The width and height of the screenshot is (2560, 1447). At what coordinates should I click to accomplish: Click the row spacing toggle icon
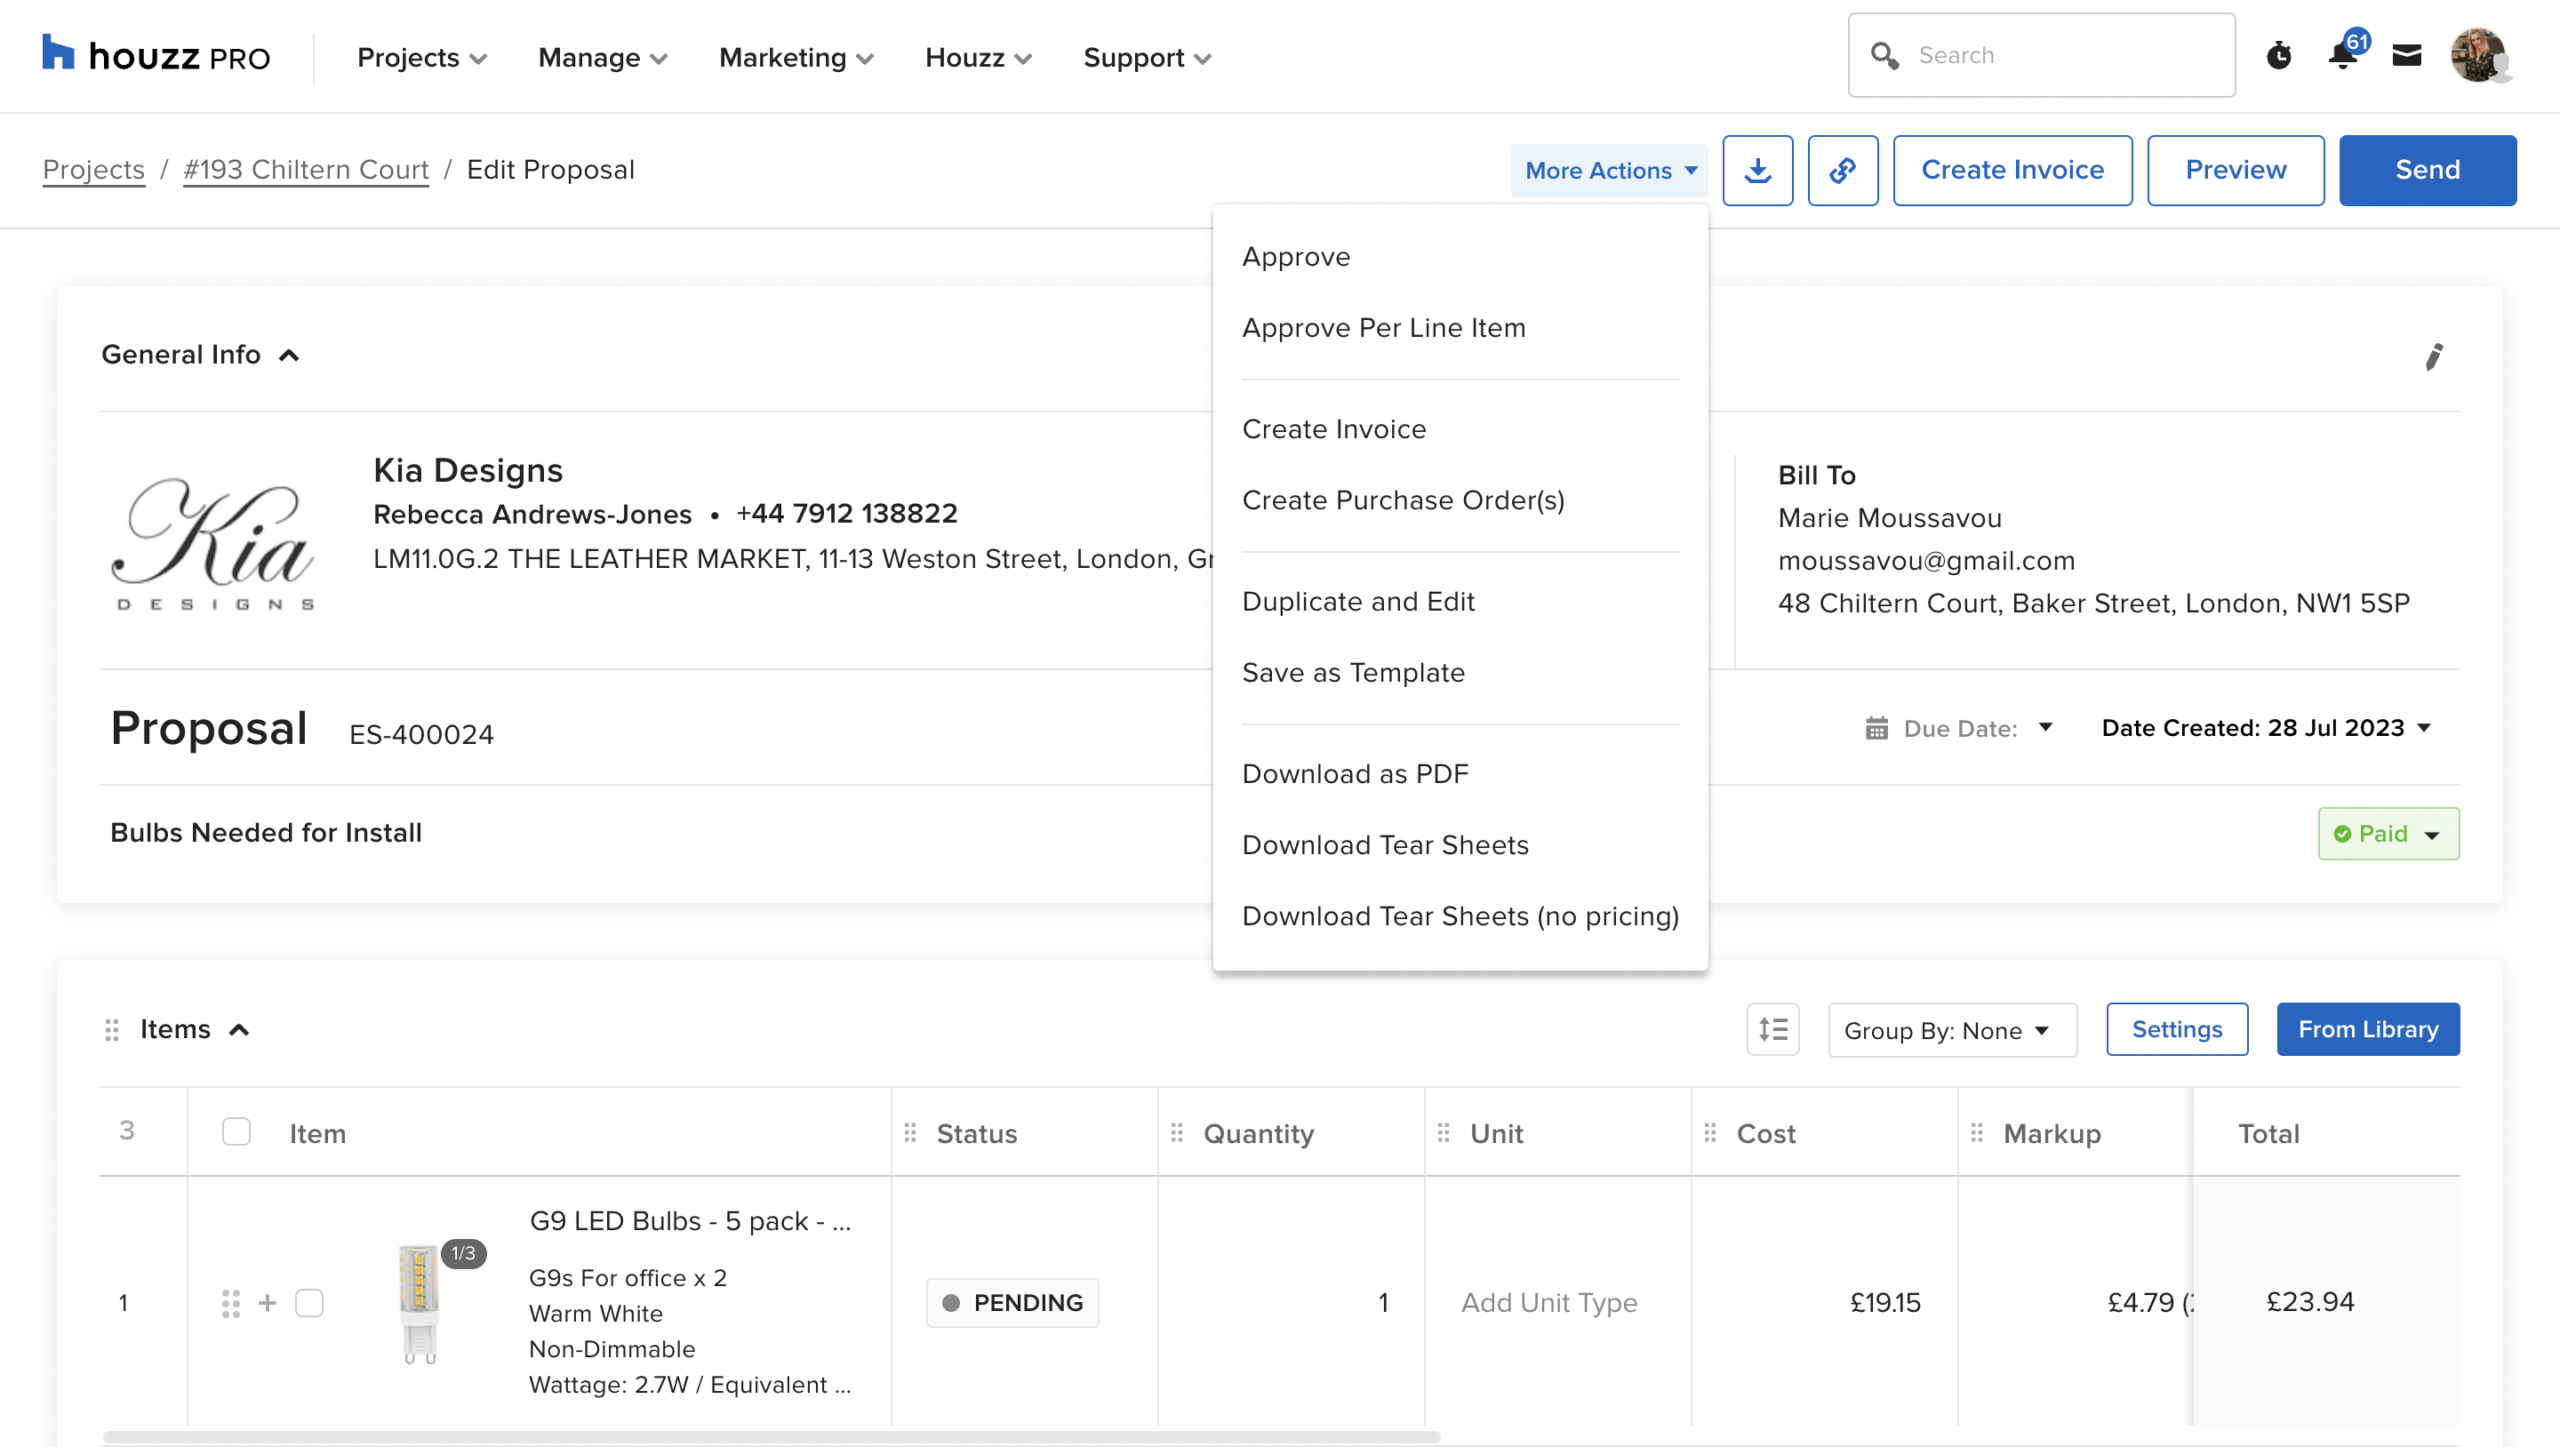click(1772, 1029)
